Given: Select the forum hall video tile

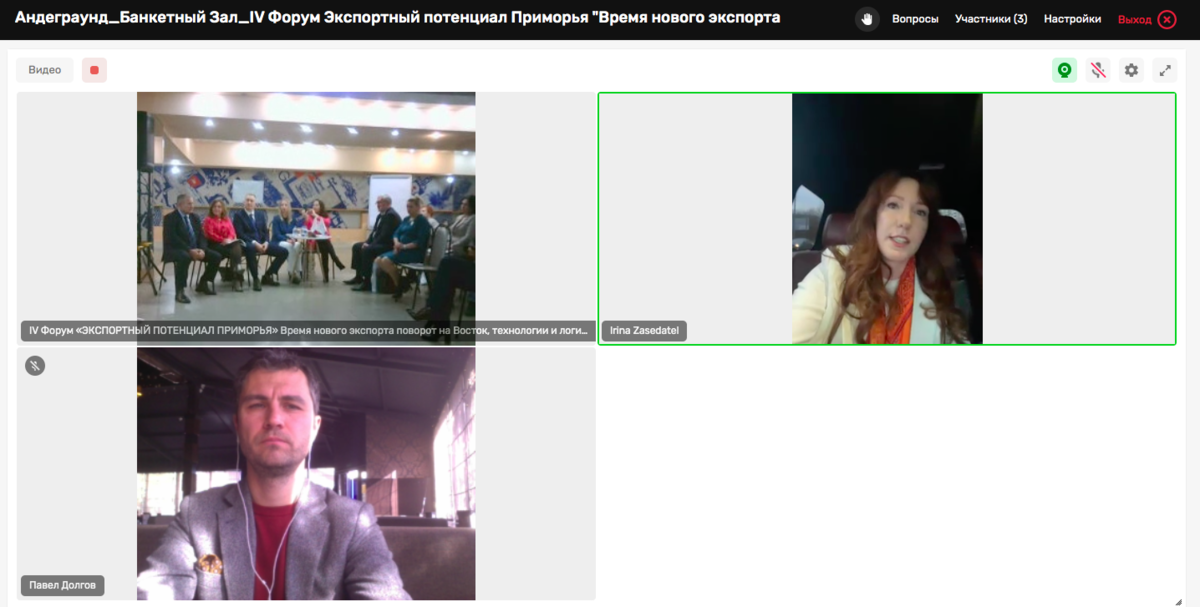Looking at the screenshot, I should (306, 218).
